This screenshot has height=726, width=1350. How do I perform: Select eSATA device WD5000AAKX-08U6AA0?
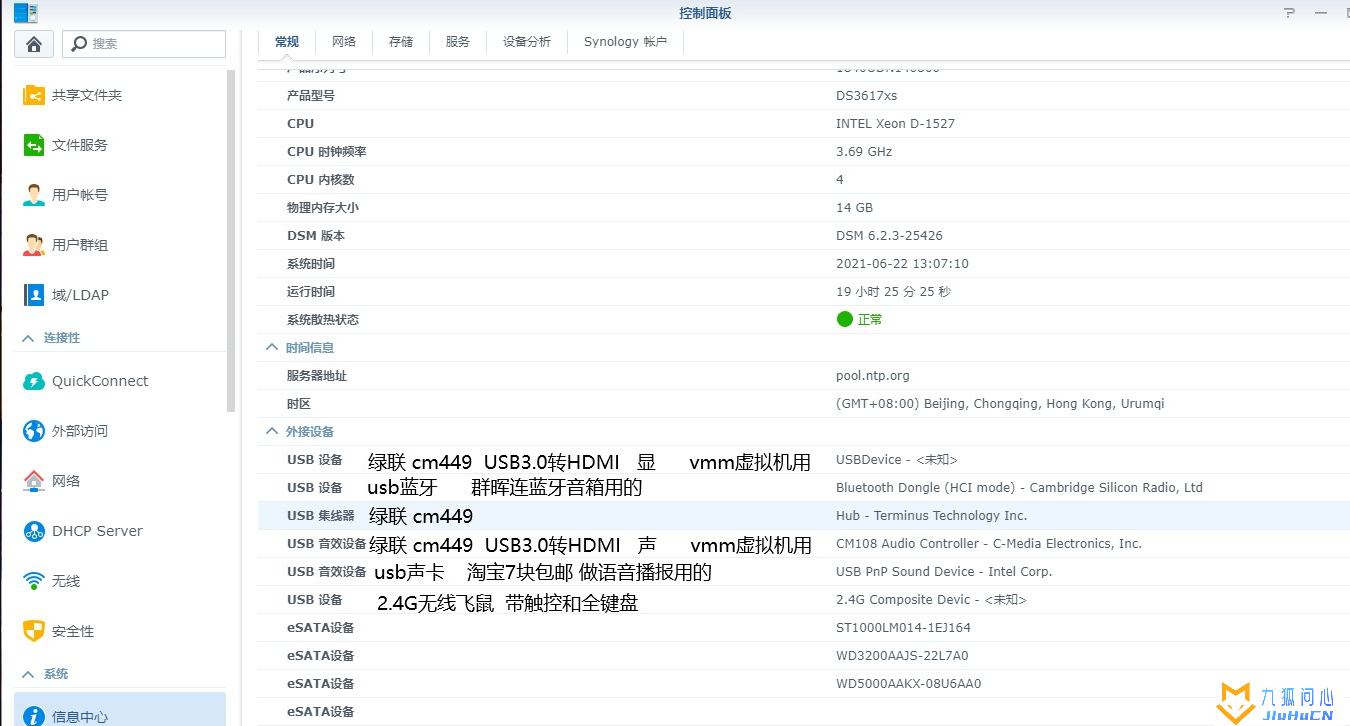(x=908, y=684)
